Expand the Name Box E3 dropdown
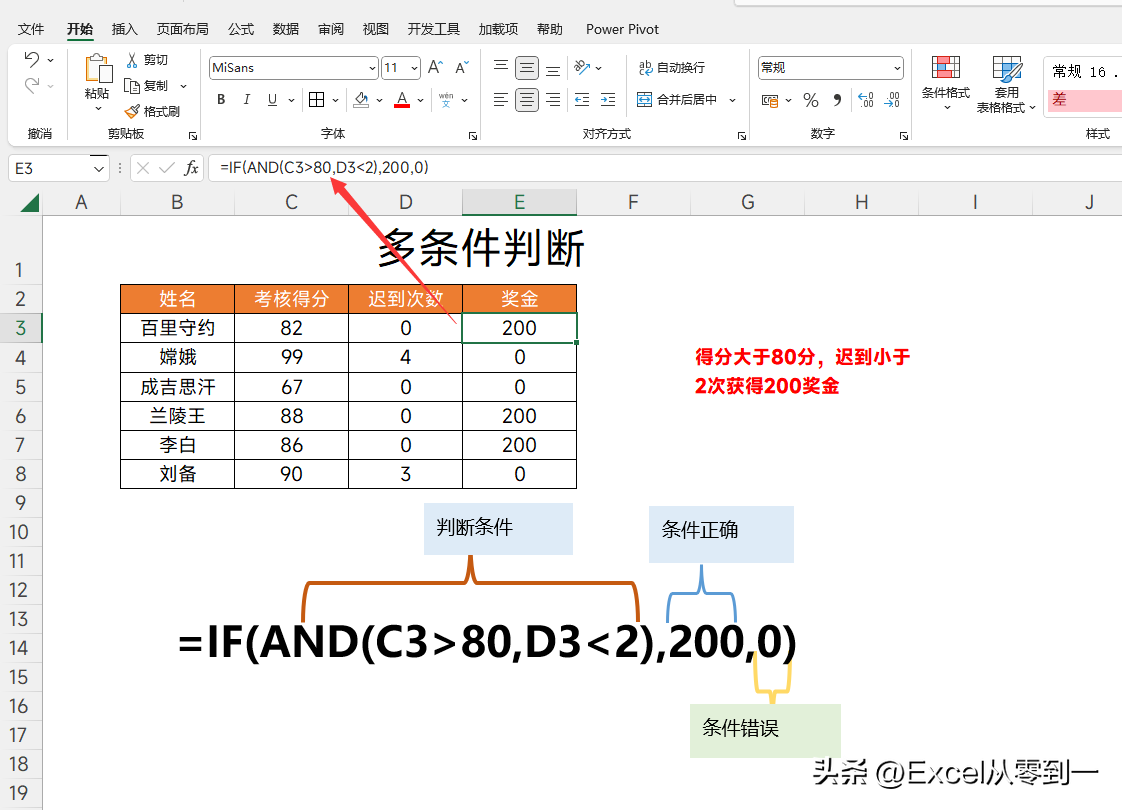This screenshot has height=810, width=1122. (x=99, y=169)
